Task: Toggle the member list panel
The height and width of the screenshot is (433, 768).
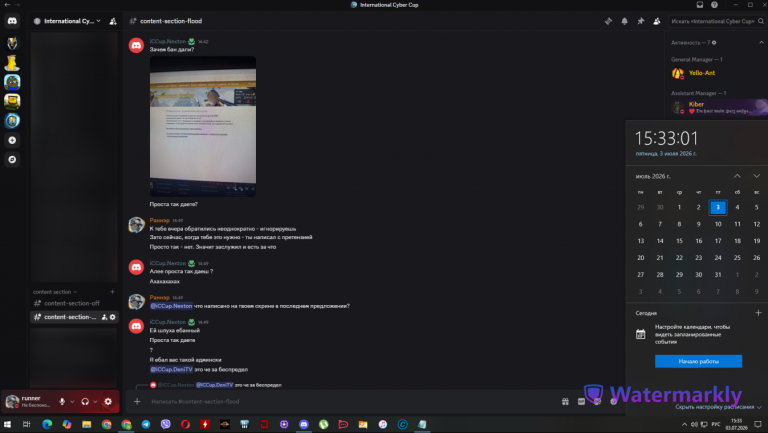Action: coord(657,21)
